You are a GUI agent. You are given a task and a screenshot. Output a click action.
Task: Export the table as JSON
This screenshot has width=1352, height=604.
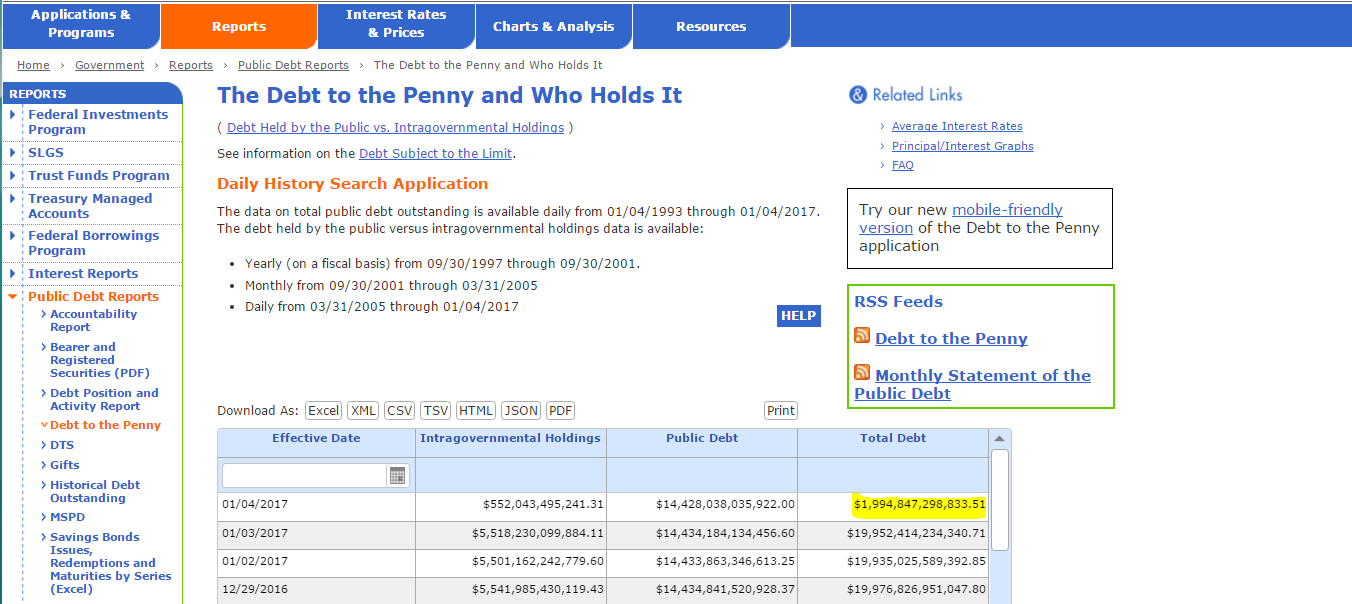(520, 411)
